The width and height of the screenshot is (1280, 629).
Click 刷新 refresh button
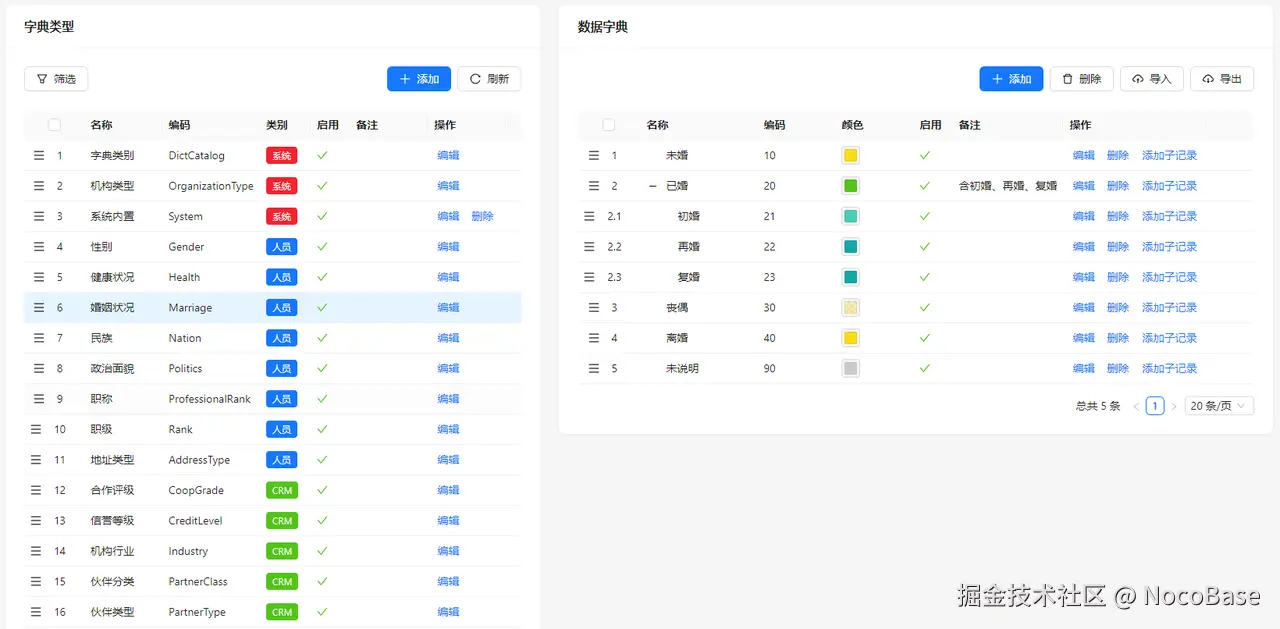pos(489,79)
